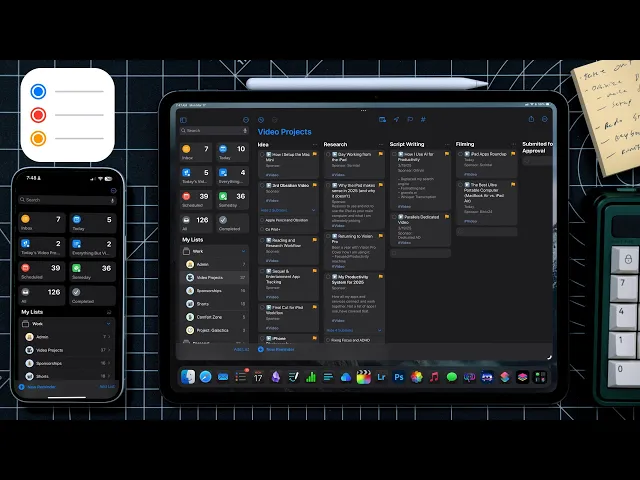Viewport: 640px width, 480px height.
Task: Open iCloud blue cloud dock icon
Action: pyautogui.click(x=346, y=377)
